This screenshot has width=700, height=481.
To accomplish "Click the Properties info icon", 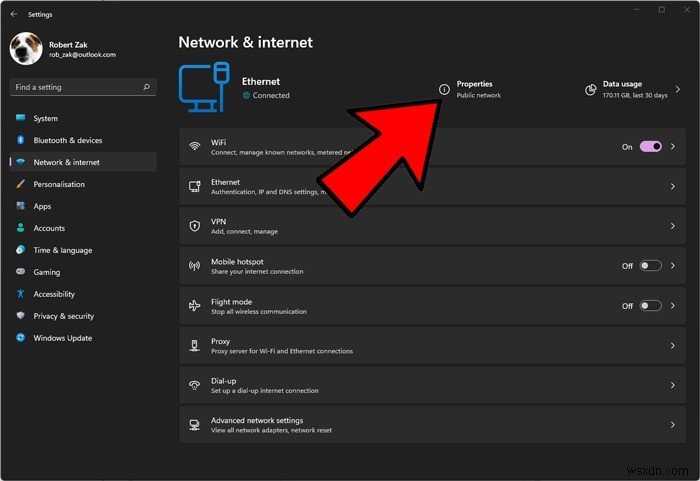I will click(x=444, y=89).
